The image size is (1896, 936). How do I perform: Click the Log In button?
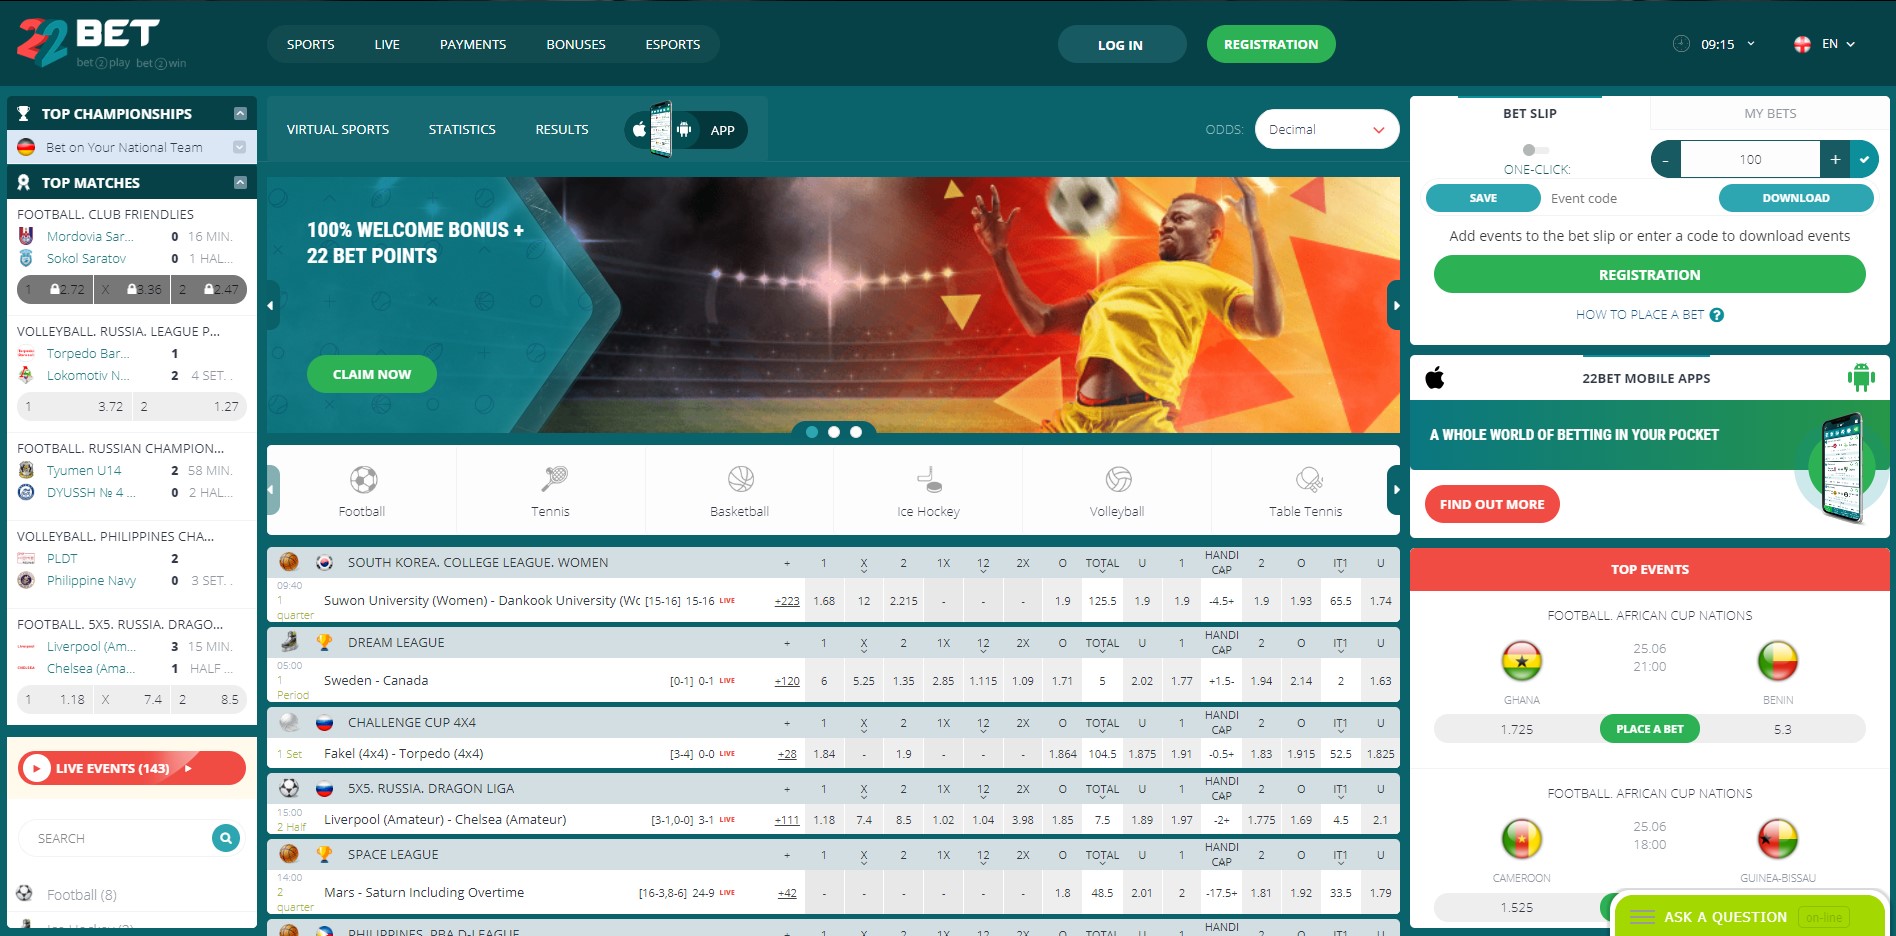tap(1121, 45)
